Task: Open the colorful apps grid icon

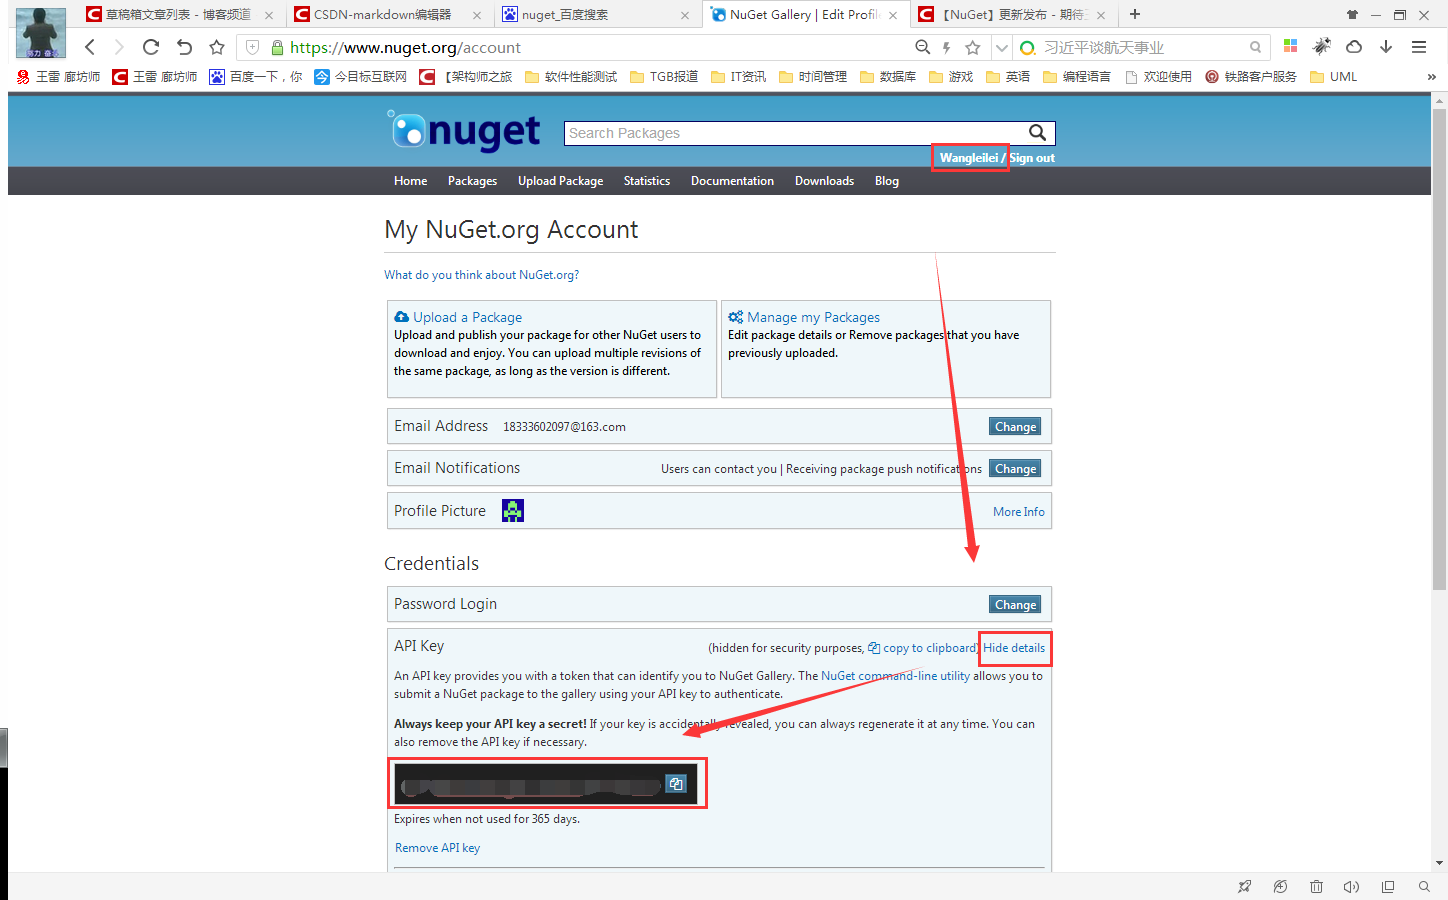Action: 1290,46
